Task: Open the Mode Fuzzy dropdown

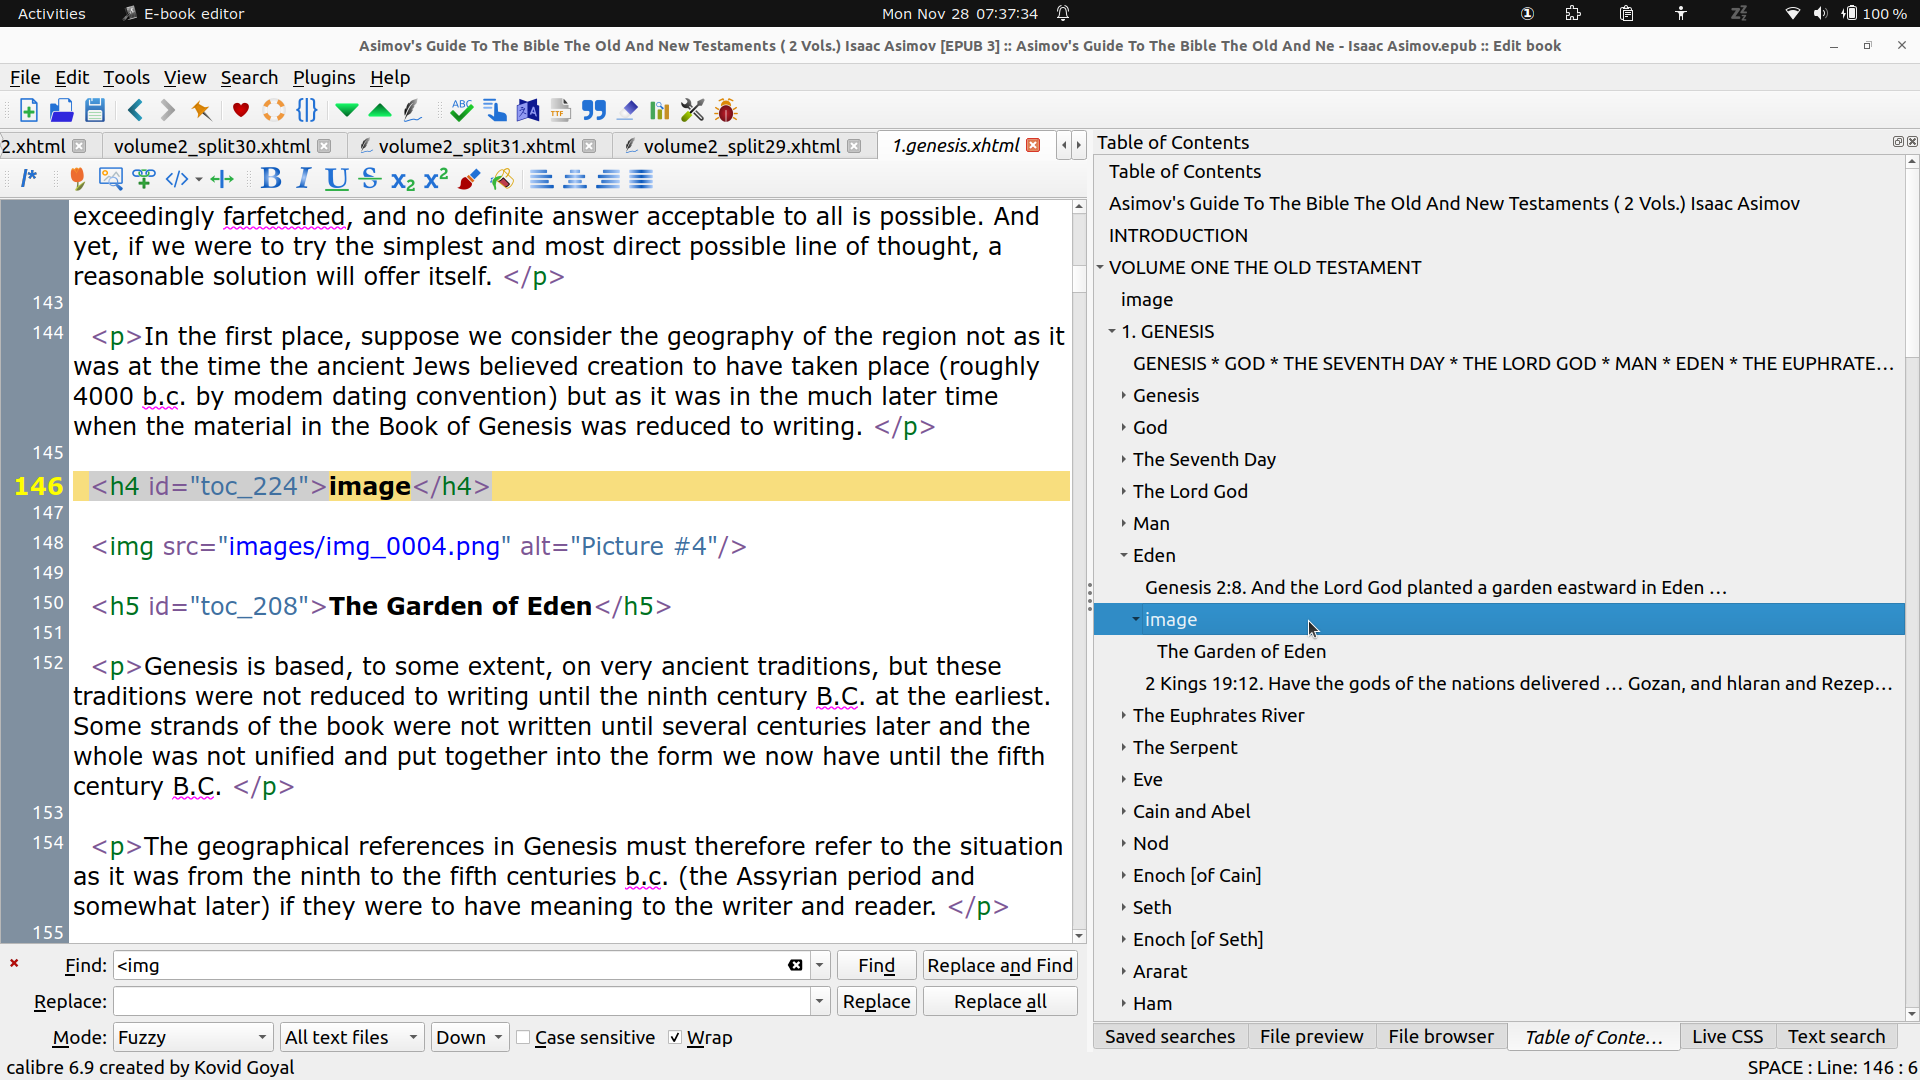Action: (x=193, y=1038)
